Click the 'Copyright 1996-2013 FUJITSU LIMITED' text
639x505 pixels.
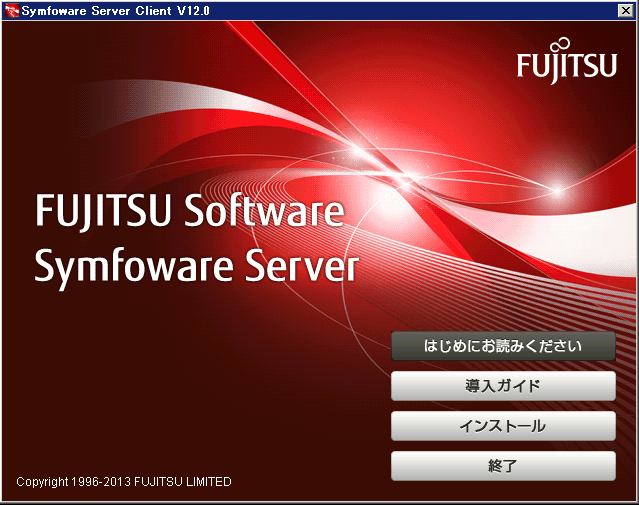(124, 482)
